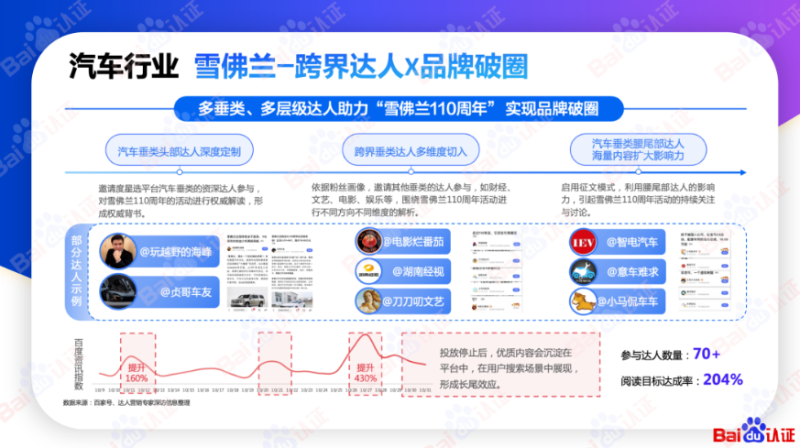The height and width of the screenshot is (448, 800).
Task: Click the 数据来源 footnote below the chart
Action: tap(127, 403)
